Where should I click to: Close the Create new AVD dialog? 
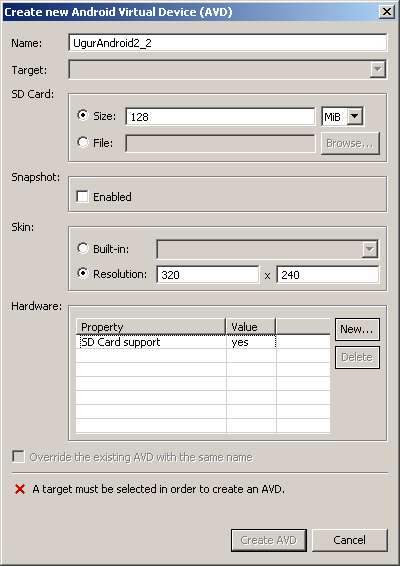point(387,12)
